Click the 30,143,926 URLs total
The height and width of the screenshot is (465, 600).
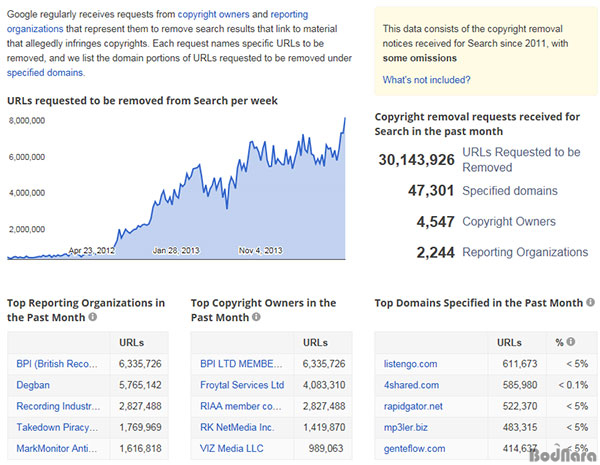coord(416,160)
